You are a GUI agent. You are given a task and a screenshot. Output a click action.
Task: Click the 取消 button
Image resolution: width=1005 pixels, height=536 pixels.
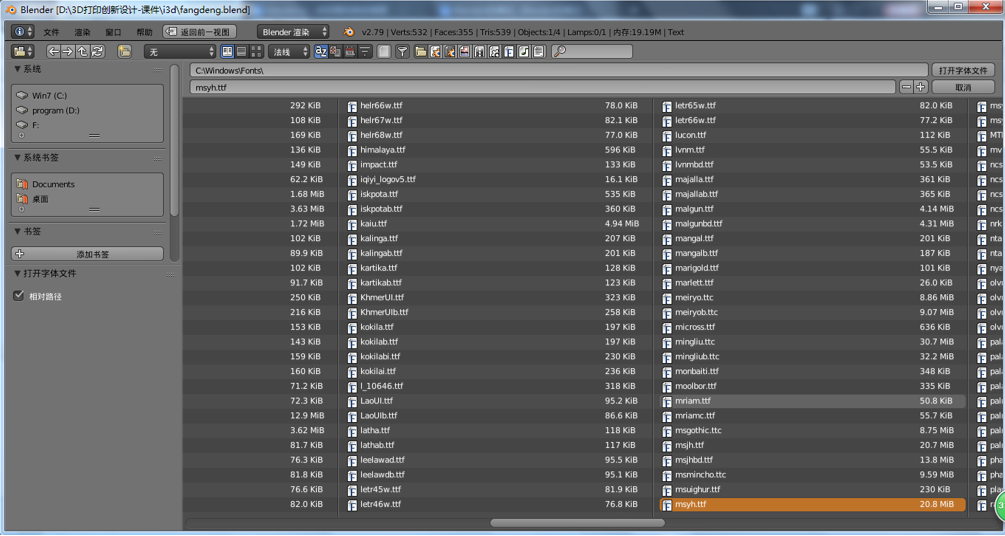coord(963,87)
